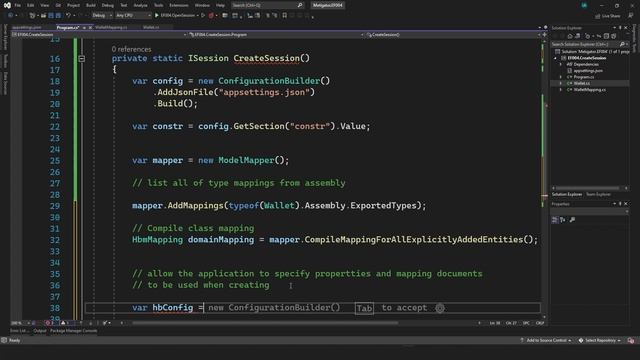The image size is (640, 360).
Task: Open the Help menu
Action: (220, 5)
